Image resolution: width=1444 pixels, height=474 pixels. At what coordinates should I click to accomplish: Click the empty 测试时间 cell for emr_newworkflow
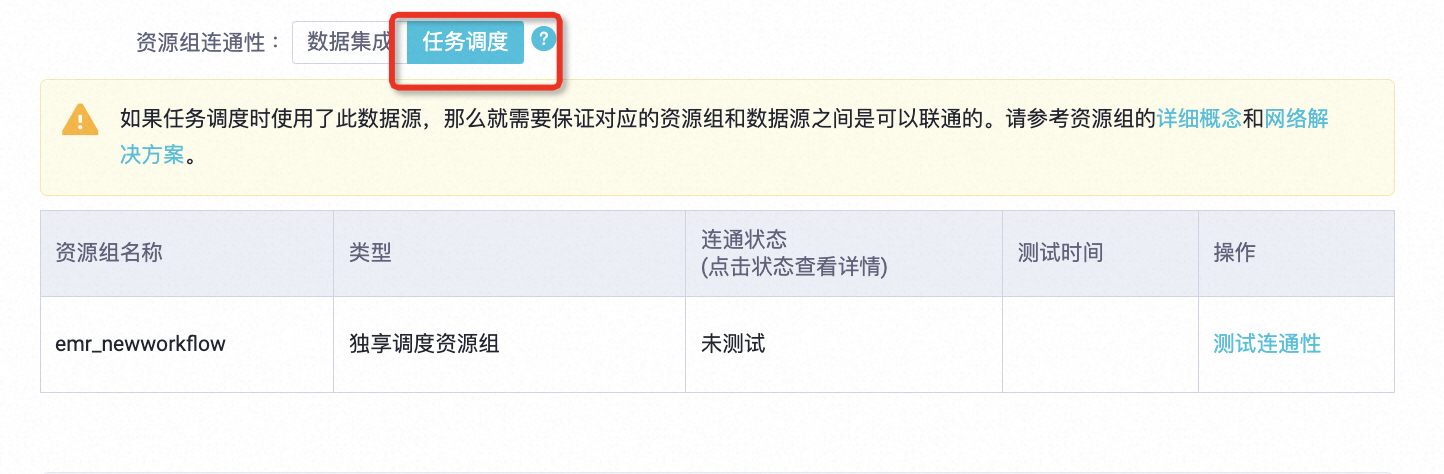click(1100, 344)
